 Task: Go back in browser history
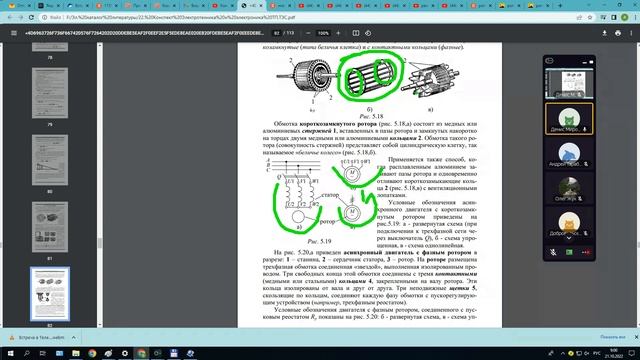tap(10, 18)
